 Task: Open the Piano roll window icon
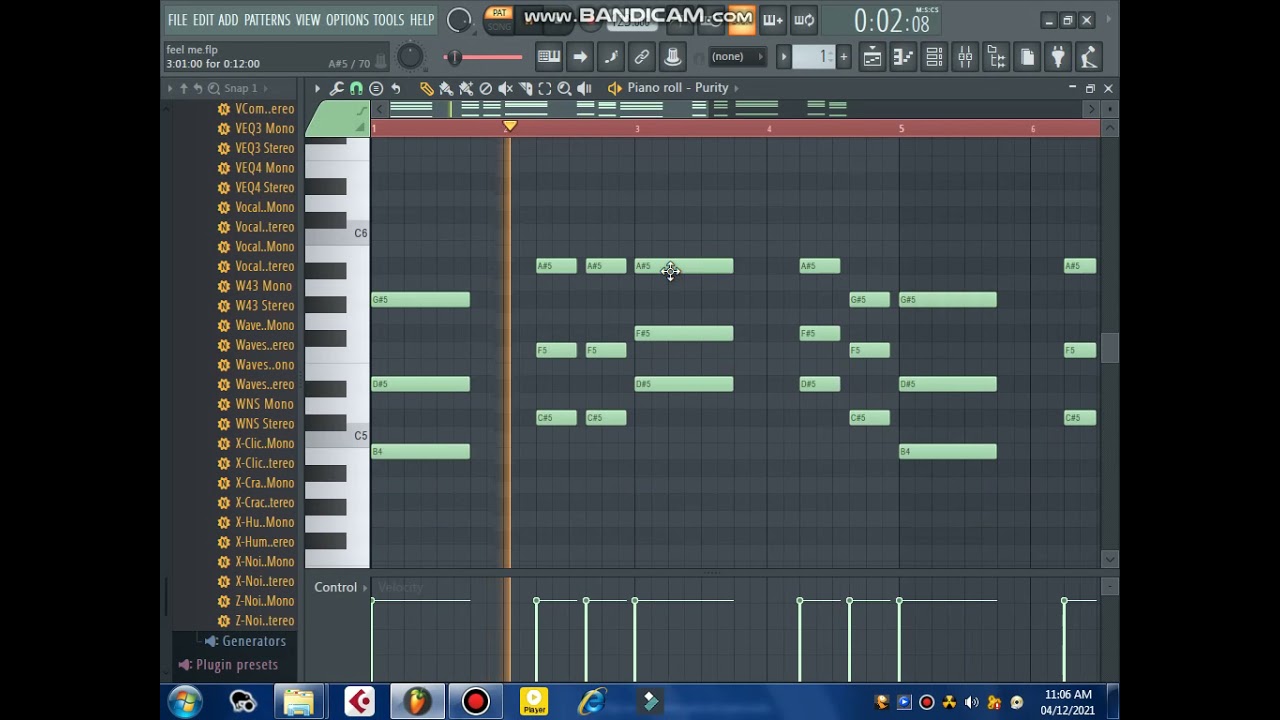(903, 57)
